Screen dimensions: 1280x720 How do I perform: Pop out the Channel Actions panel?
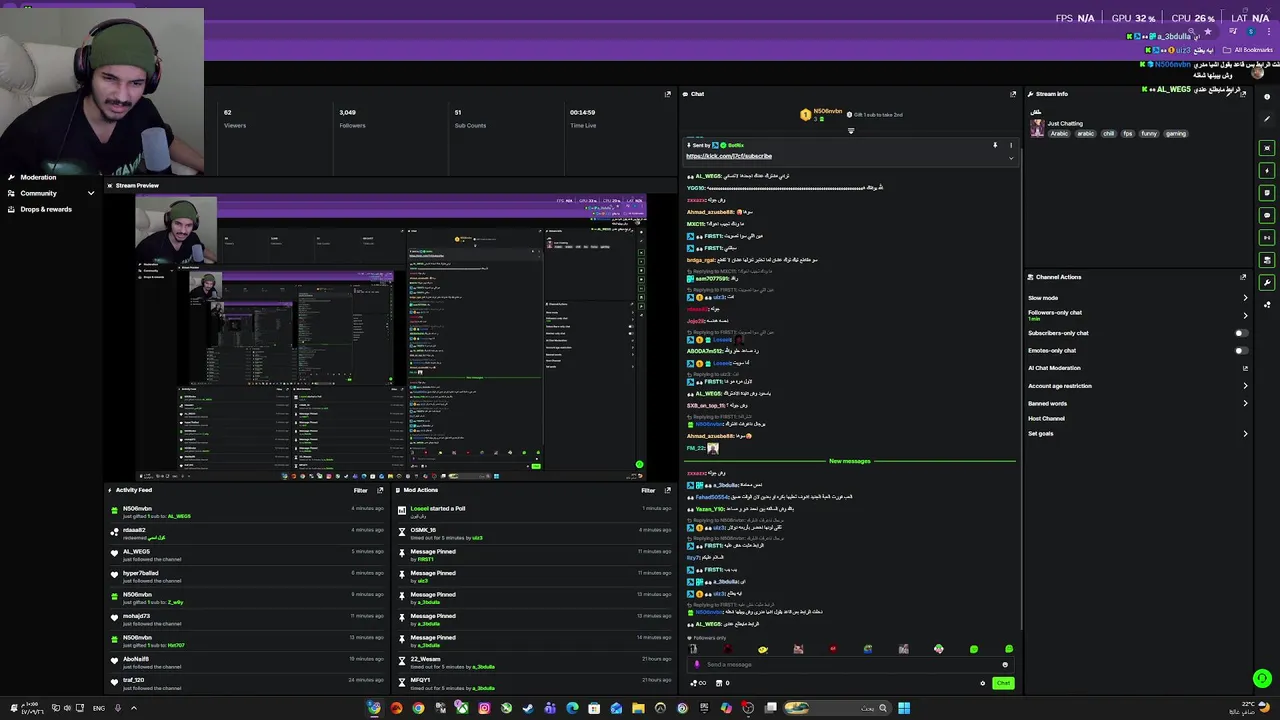[1243, 277]
